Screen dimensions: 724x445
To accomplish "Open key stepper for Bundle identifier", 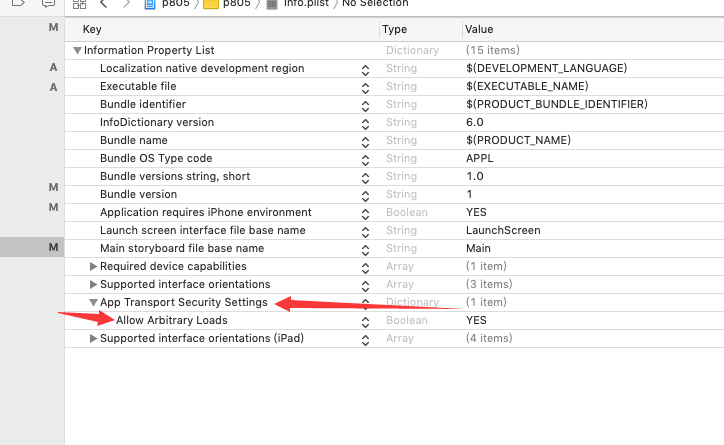I will coord(365,106).
